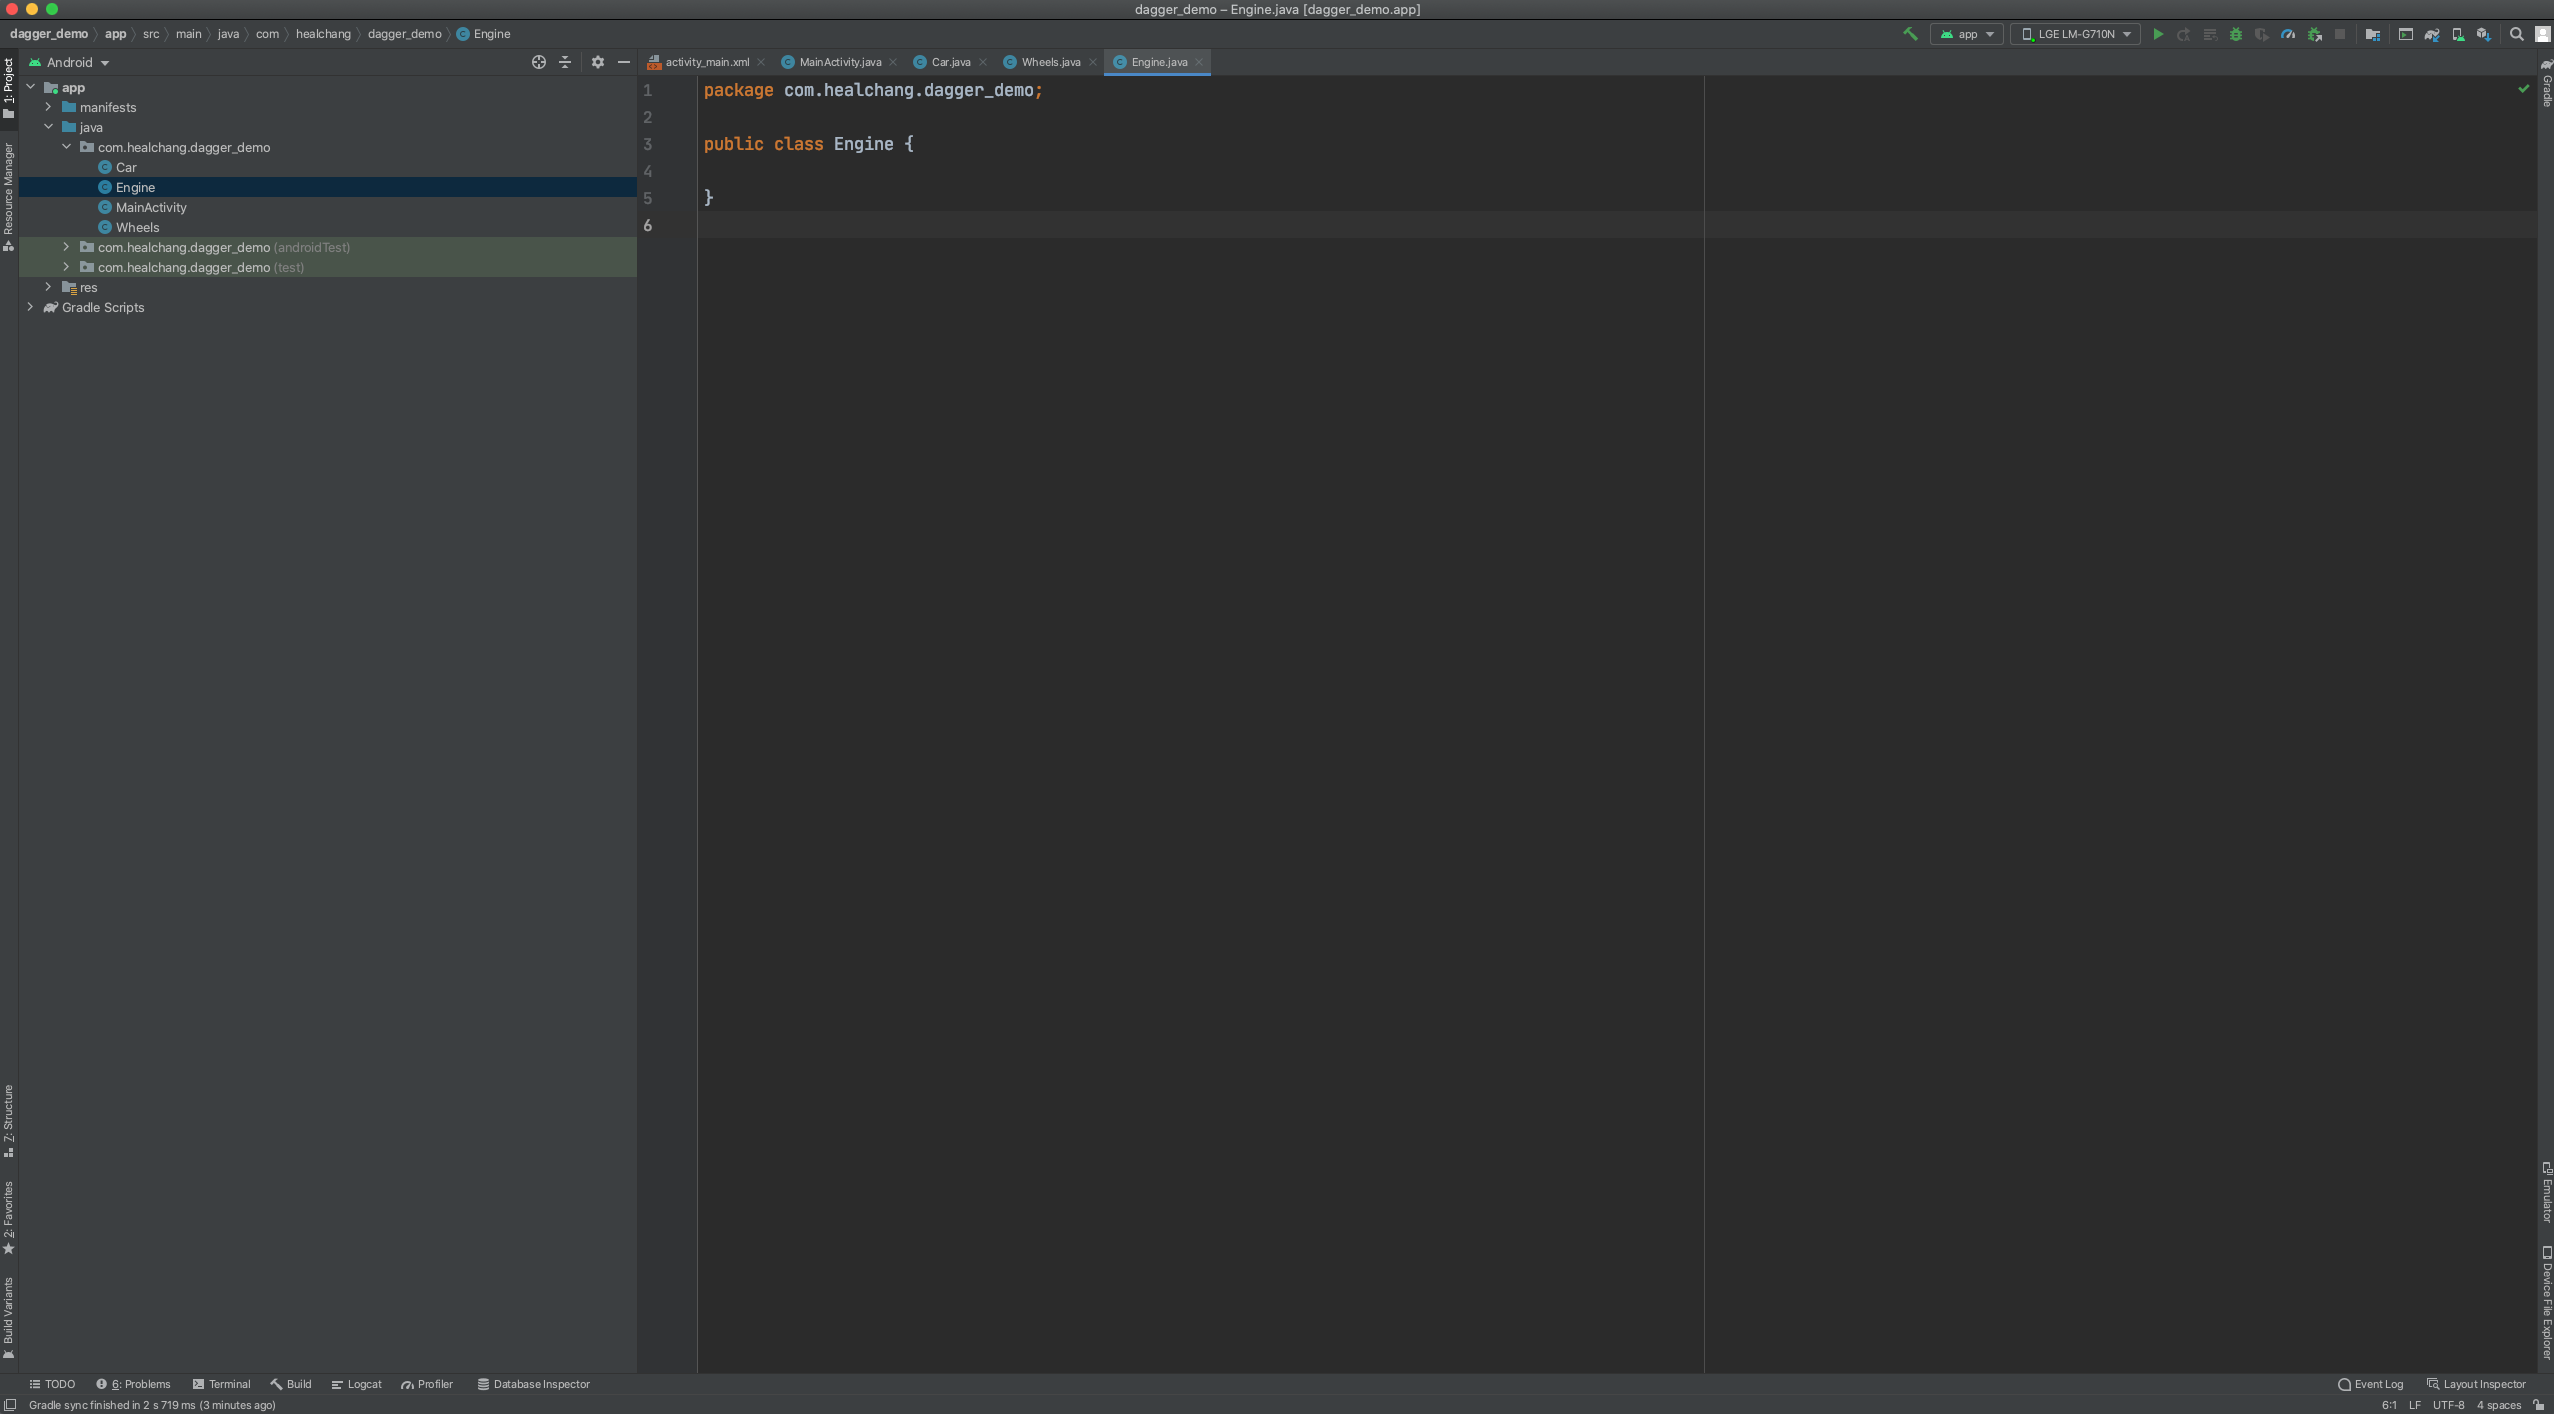This screenshot has height=1414, width=2554.
Task: Open the LGE LM-G710N device dropdown
Action: [2076, 34]
